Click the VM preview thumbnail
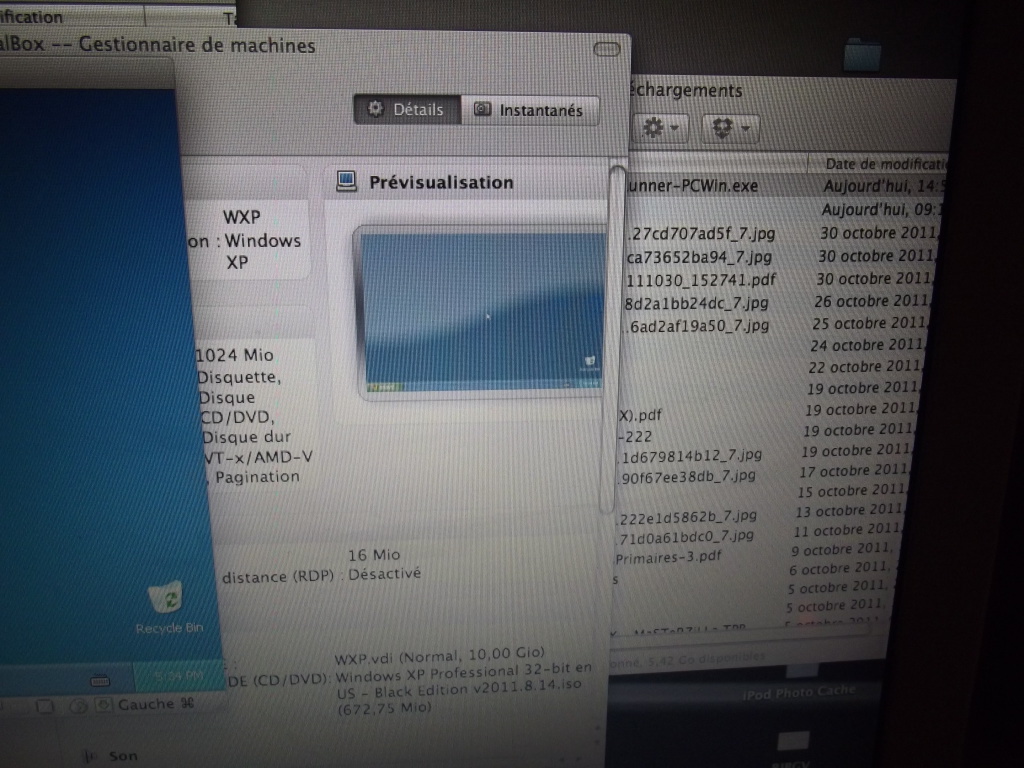Viewport: 1024px width, 768px height. coord(481,312)
